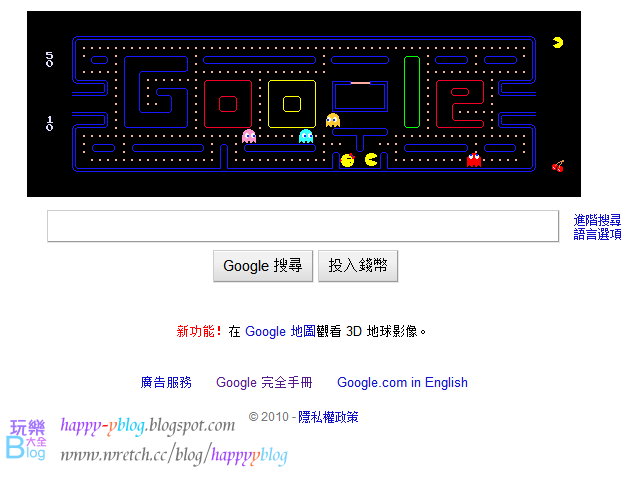Screen dimensions: 640x480
Task: Open Google.com in English link
Action: 402,382
